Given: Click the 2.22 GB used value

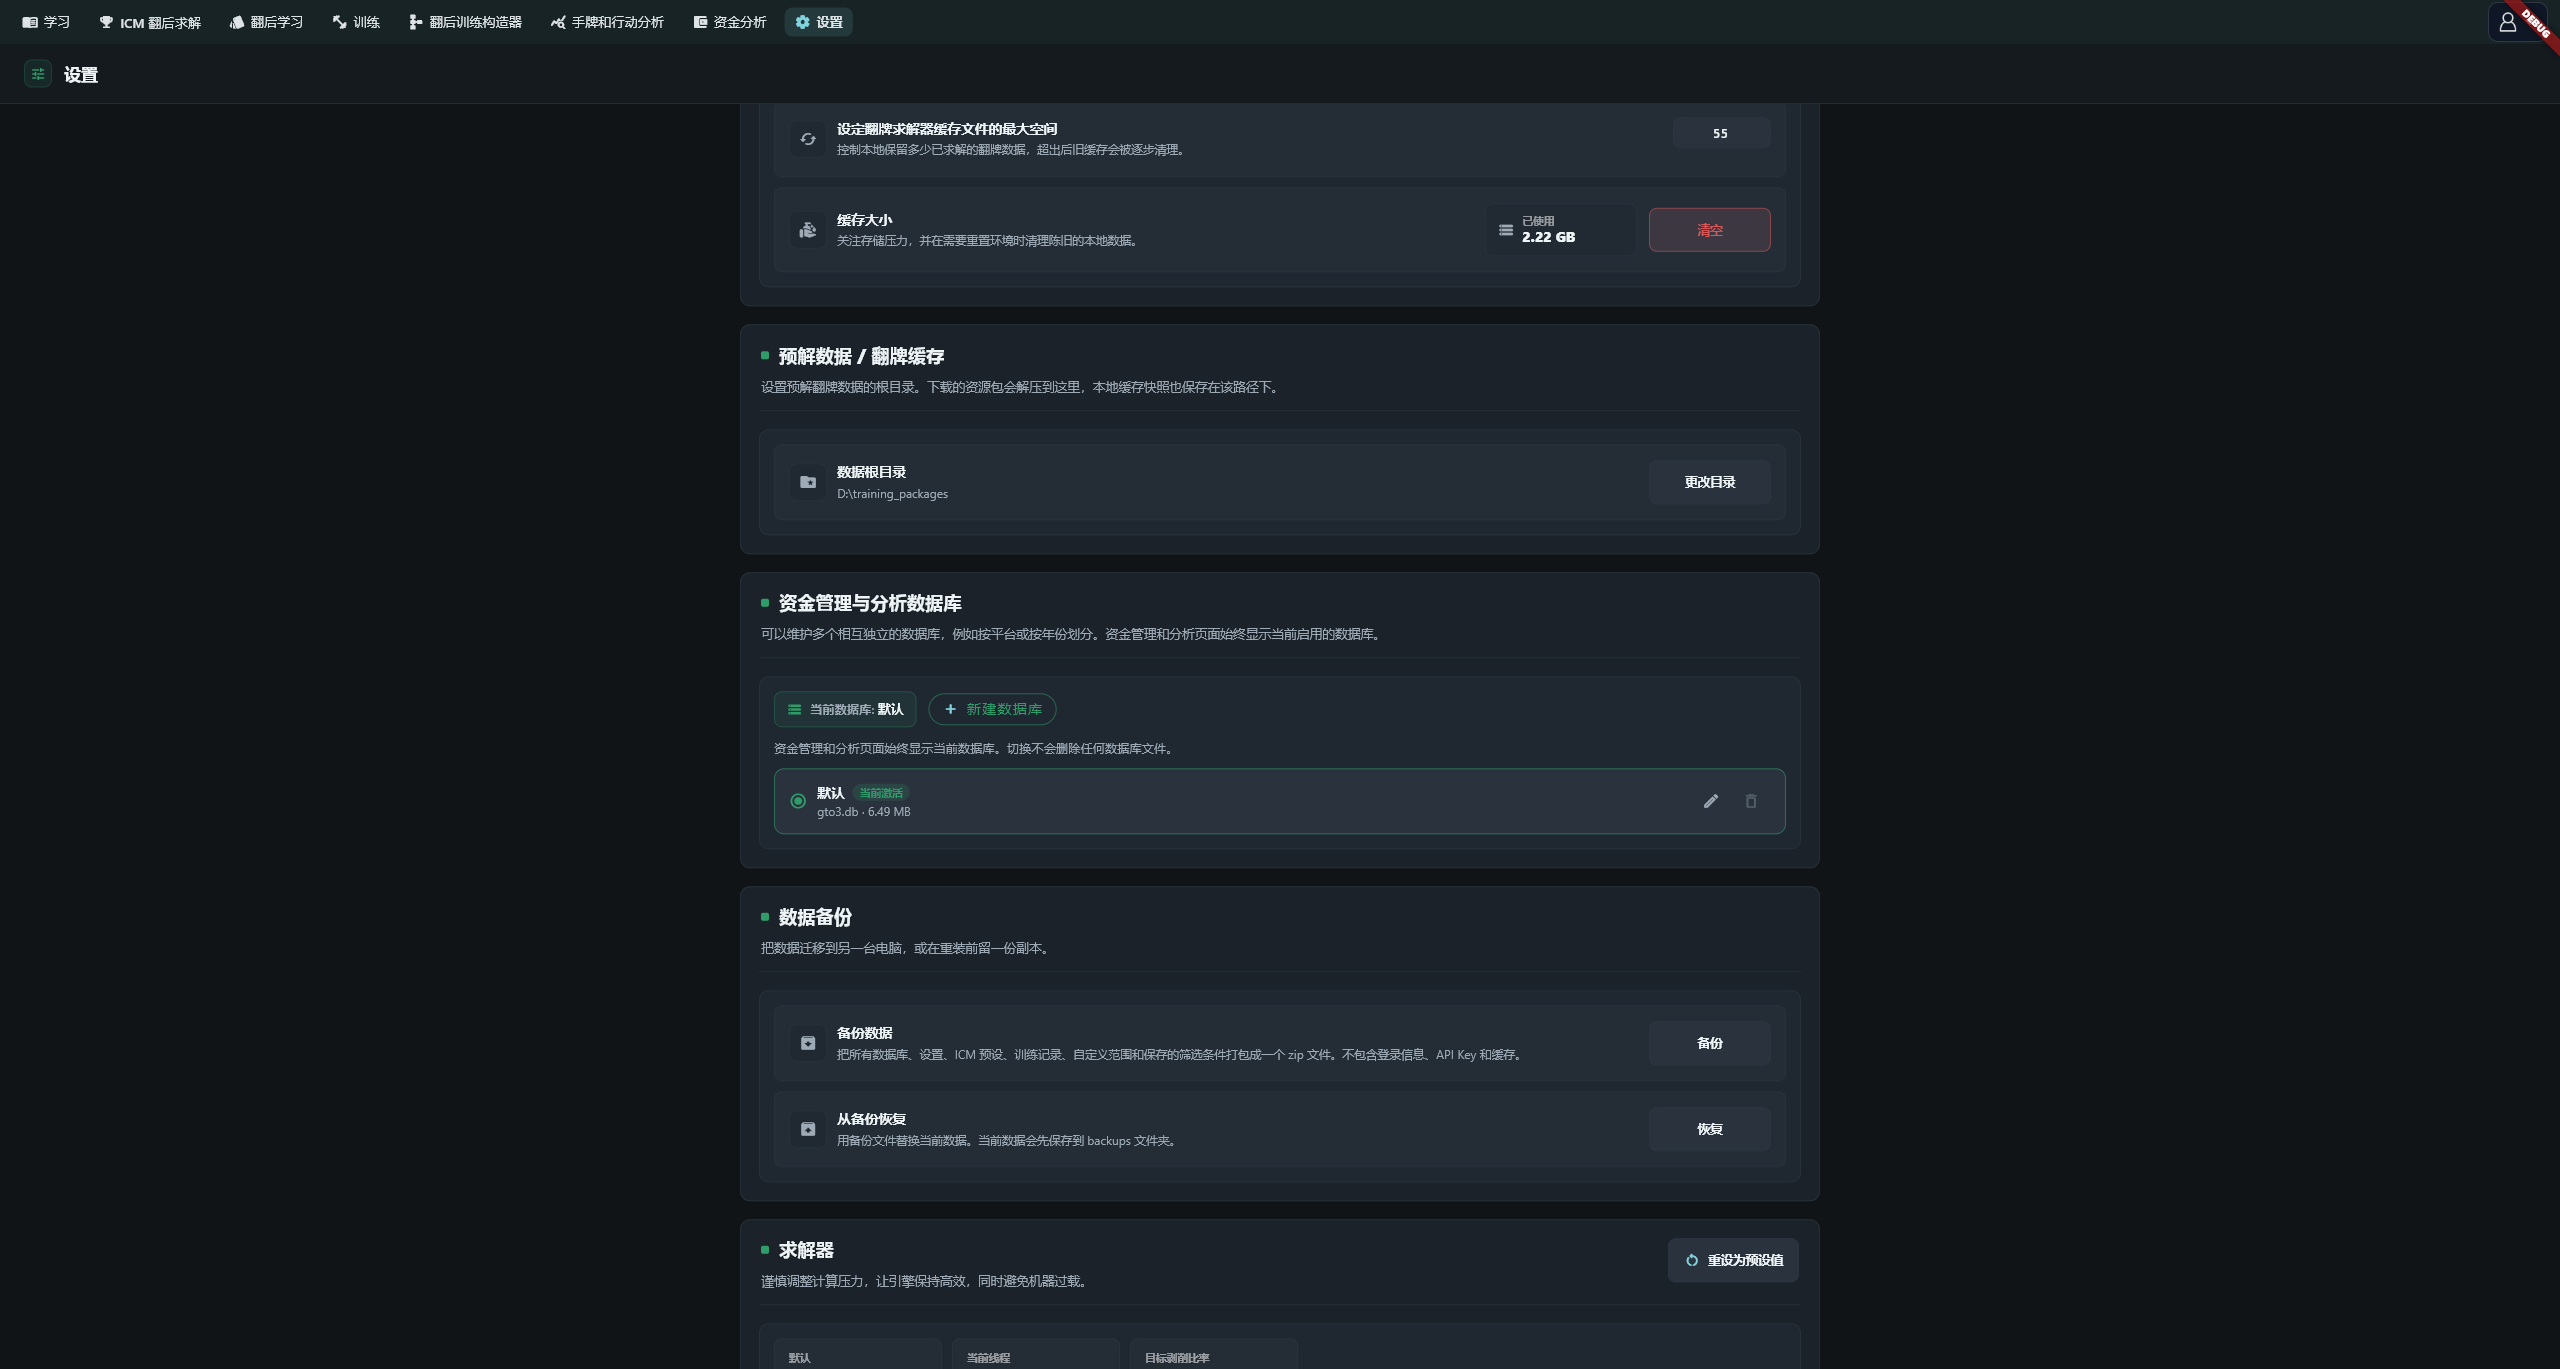Looking at the screenshot, I should click(x=1548, y=237).
